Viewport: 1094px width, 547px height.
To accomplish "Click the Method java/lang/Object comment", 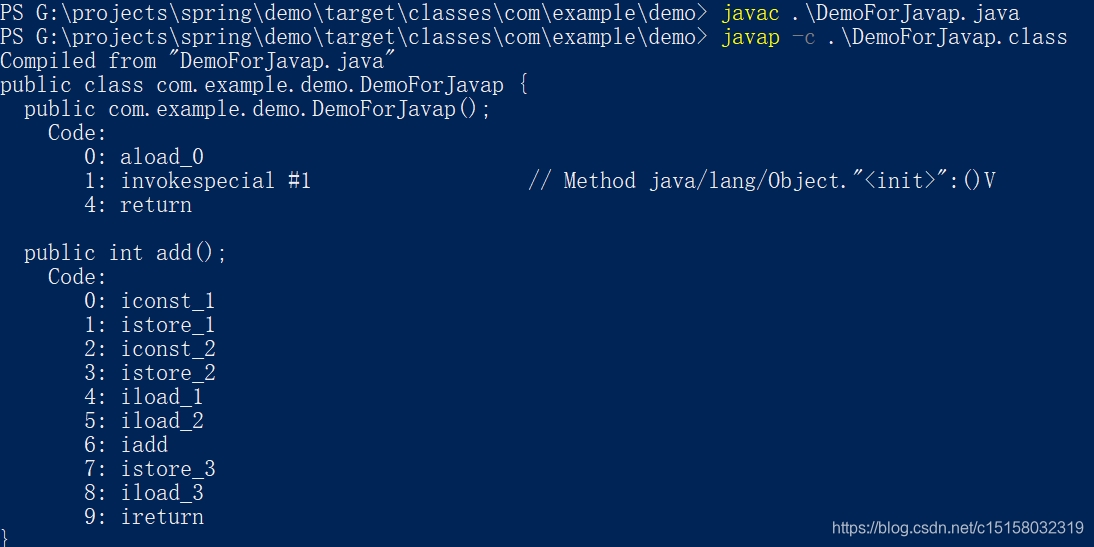I will [x=761, y=181].
